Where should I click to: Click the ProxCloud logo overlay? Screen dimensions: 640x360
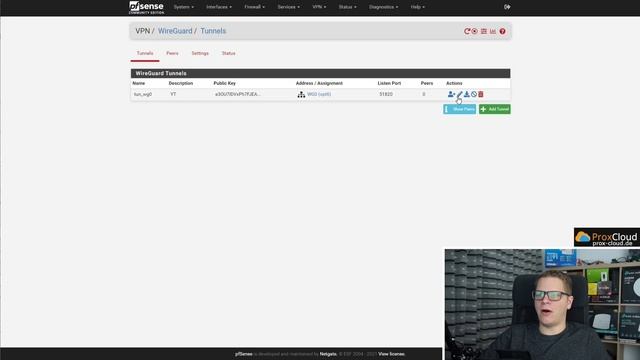point(607,238)
